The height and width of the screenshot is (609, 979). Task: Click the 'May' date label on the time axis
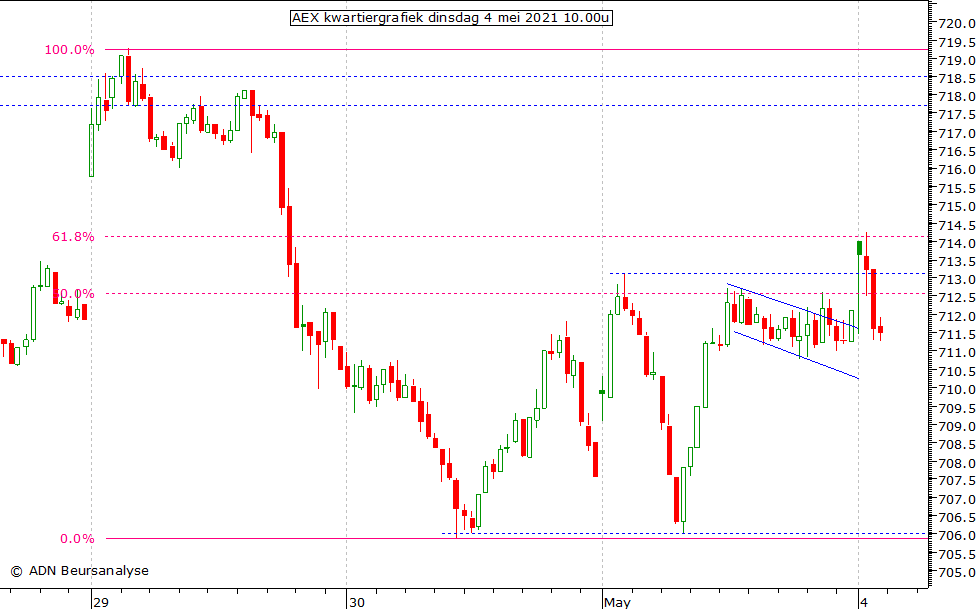pos(617,602)
